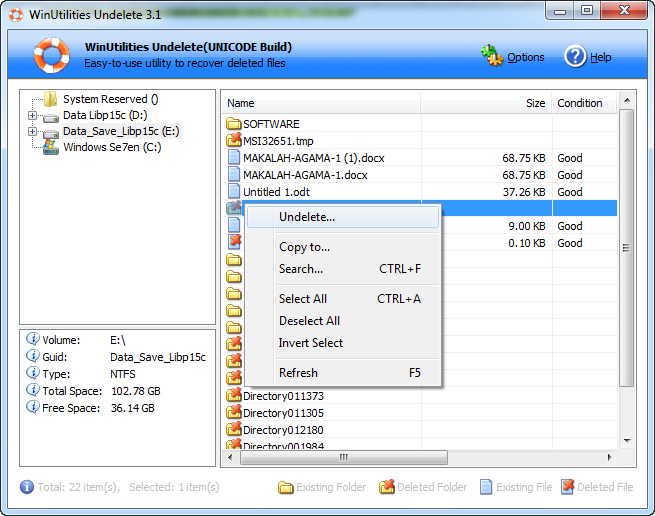Open the Help link
655x516 pixels.
601,57
